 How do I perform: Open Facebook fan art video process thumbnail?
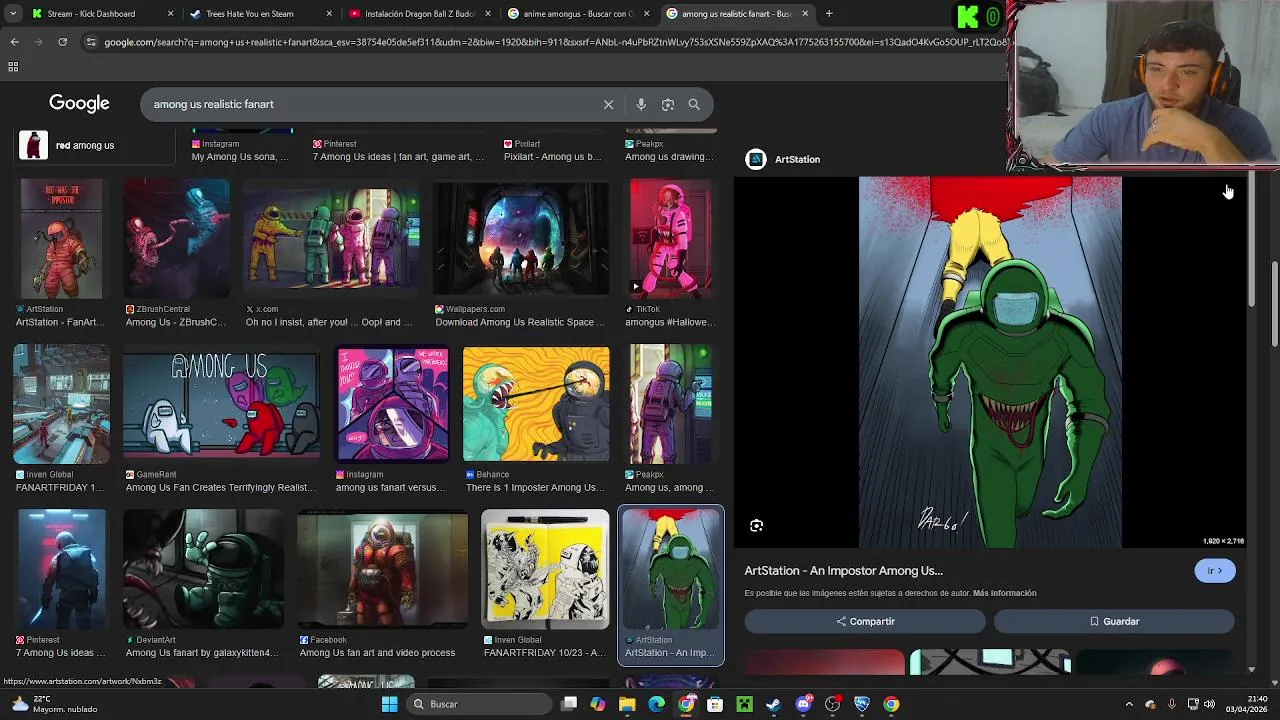tap(383, 569)
